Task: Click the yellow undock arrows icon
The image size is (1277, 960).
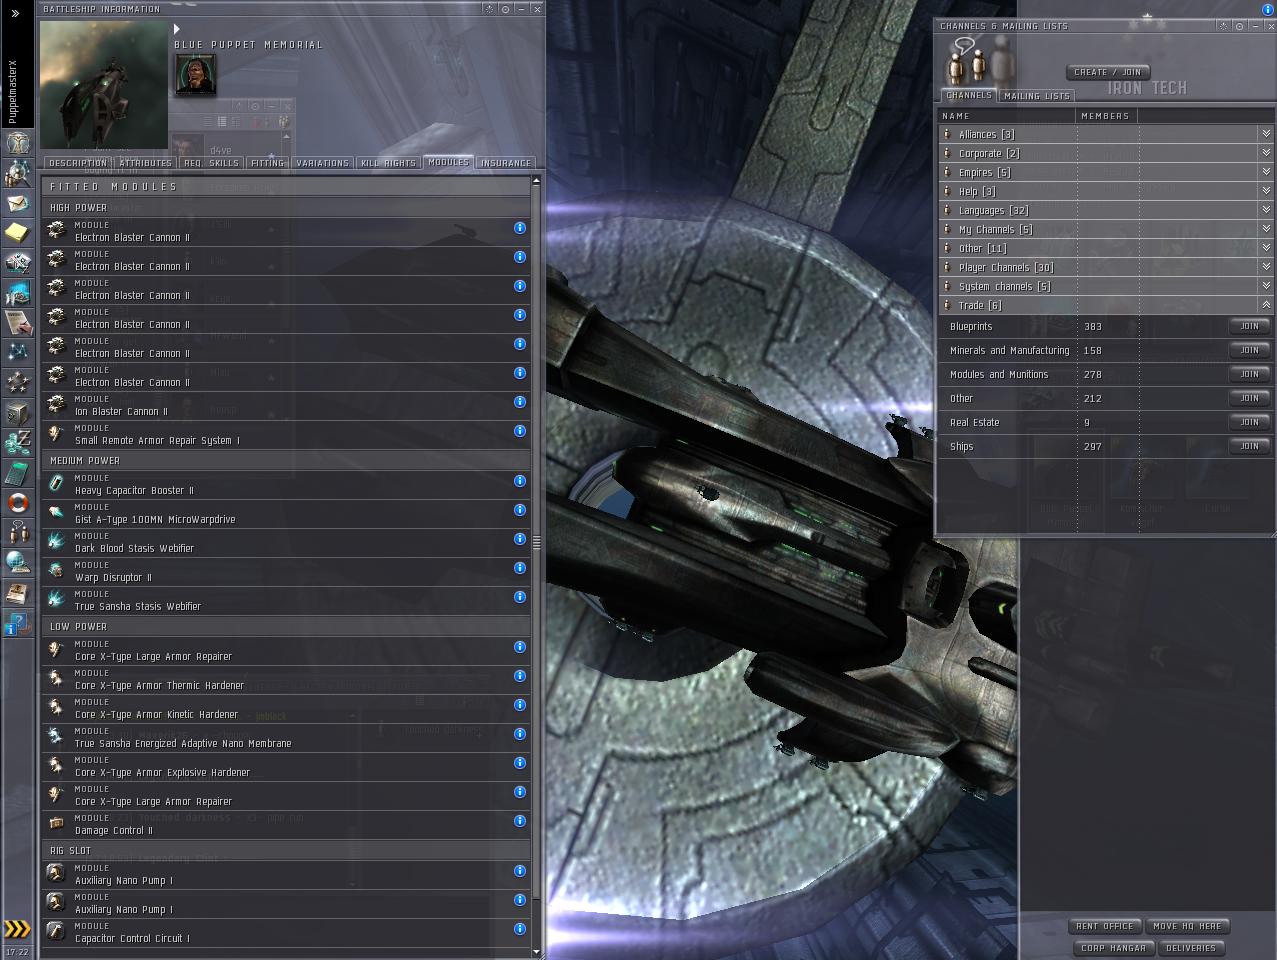Action: [17, 929]
